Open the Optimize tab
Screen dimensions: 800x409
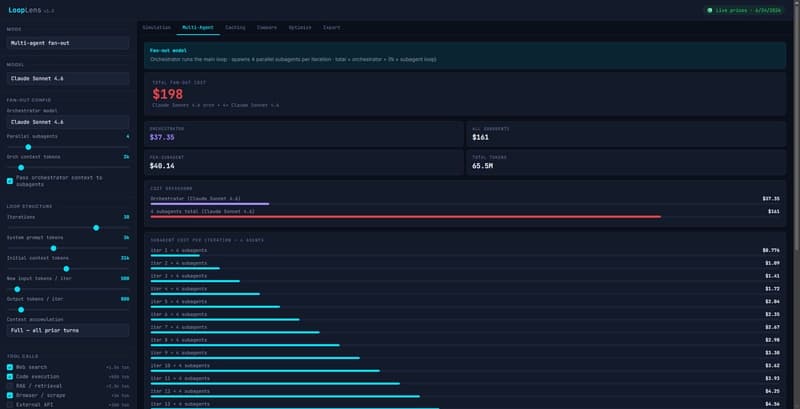click(x=299, y=28)
